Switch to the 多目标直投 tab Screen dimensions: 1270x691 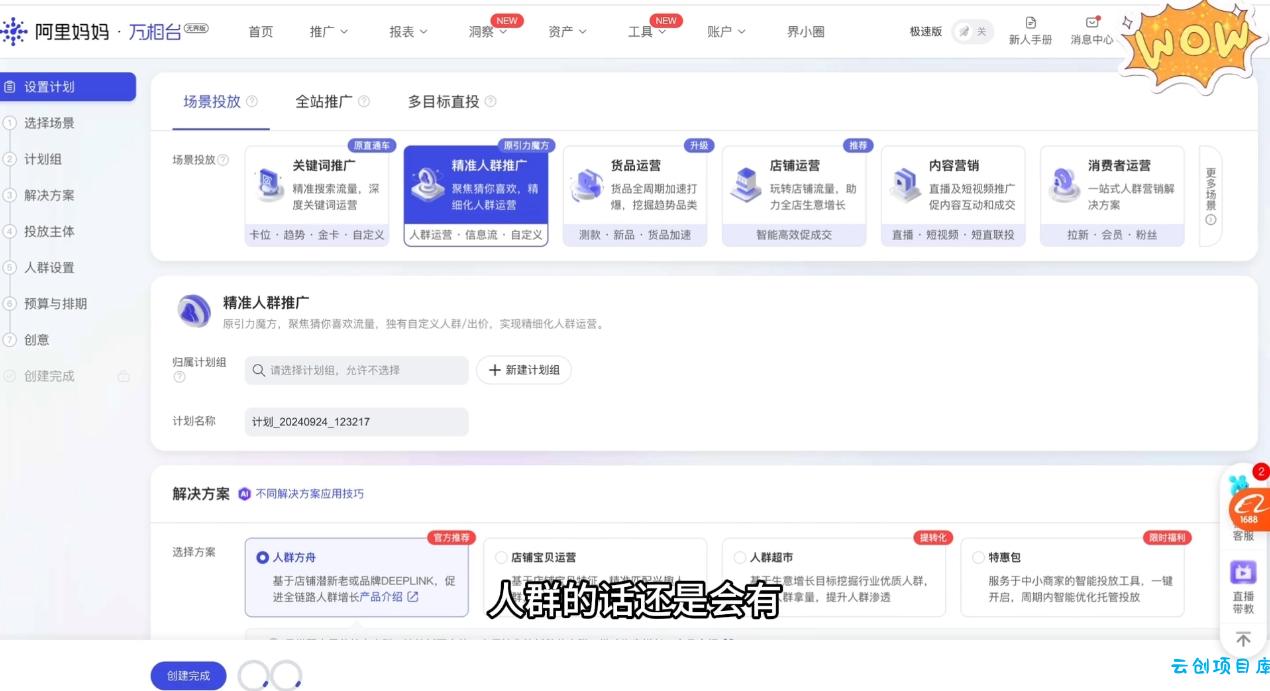[x=443, y=102]
